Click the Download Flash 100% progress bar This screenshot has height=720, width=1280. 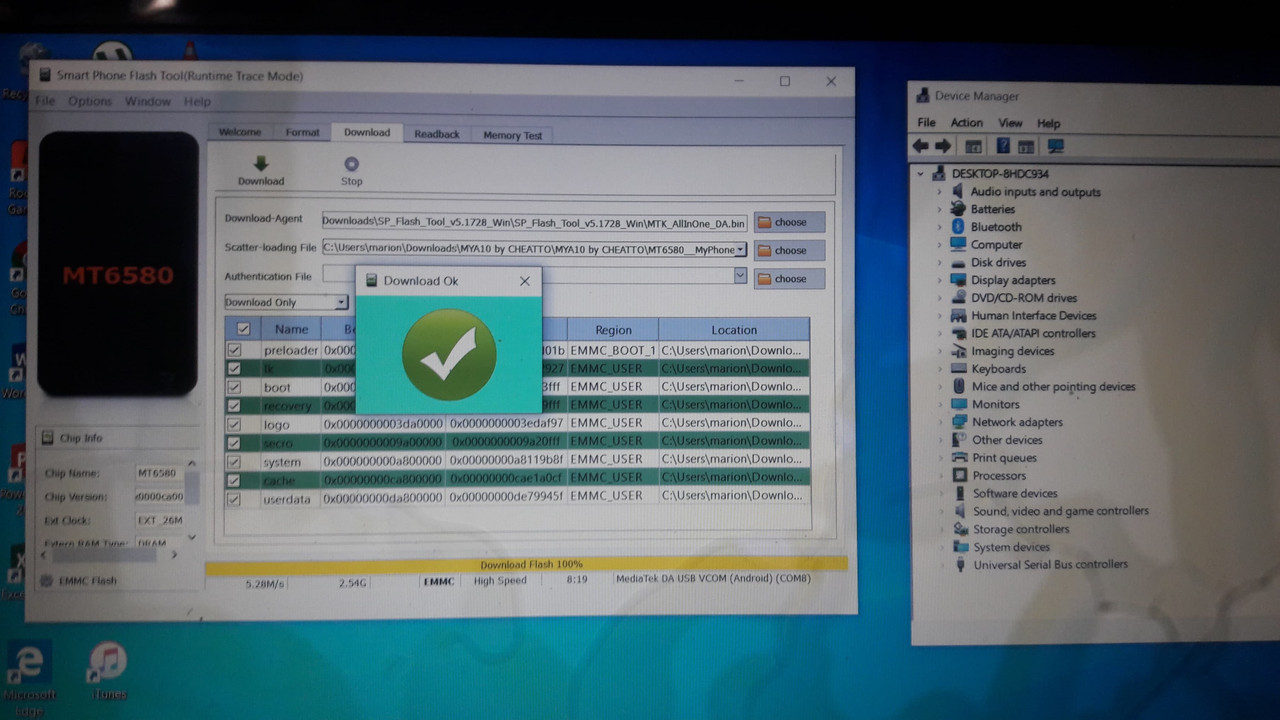[526, 564]
